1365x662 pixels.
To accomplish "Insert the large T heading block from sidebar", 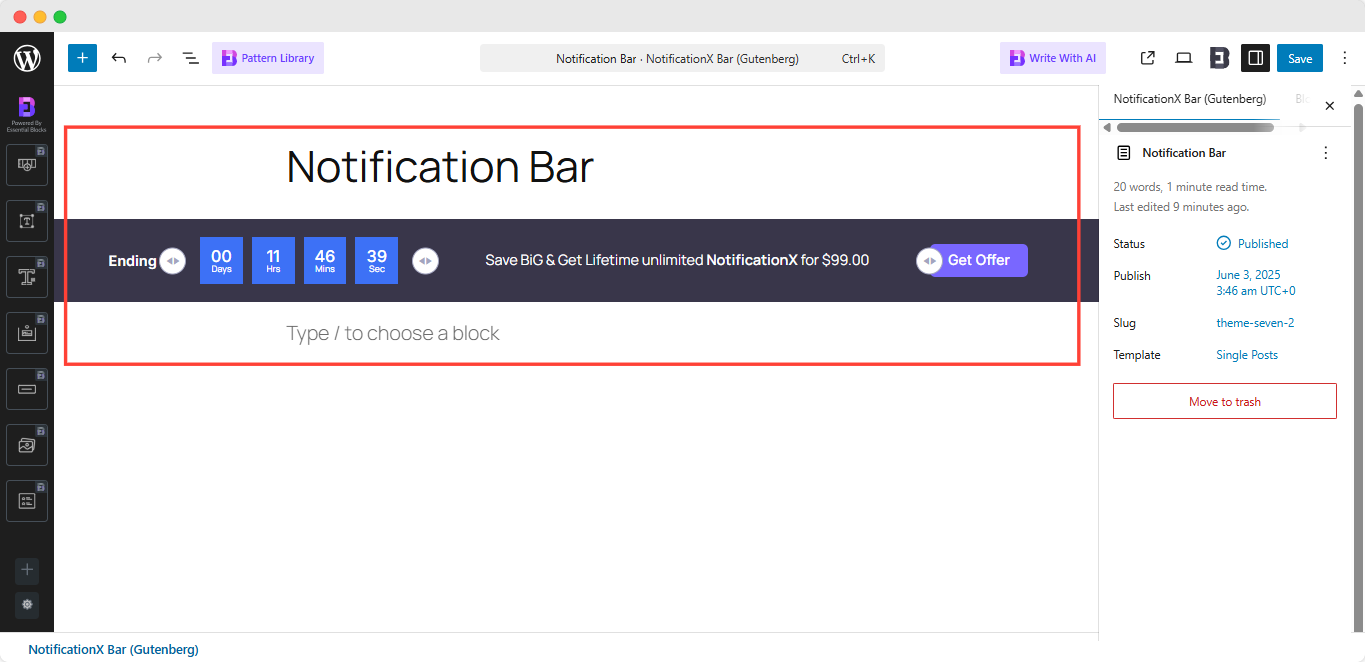I will point(27,276).
